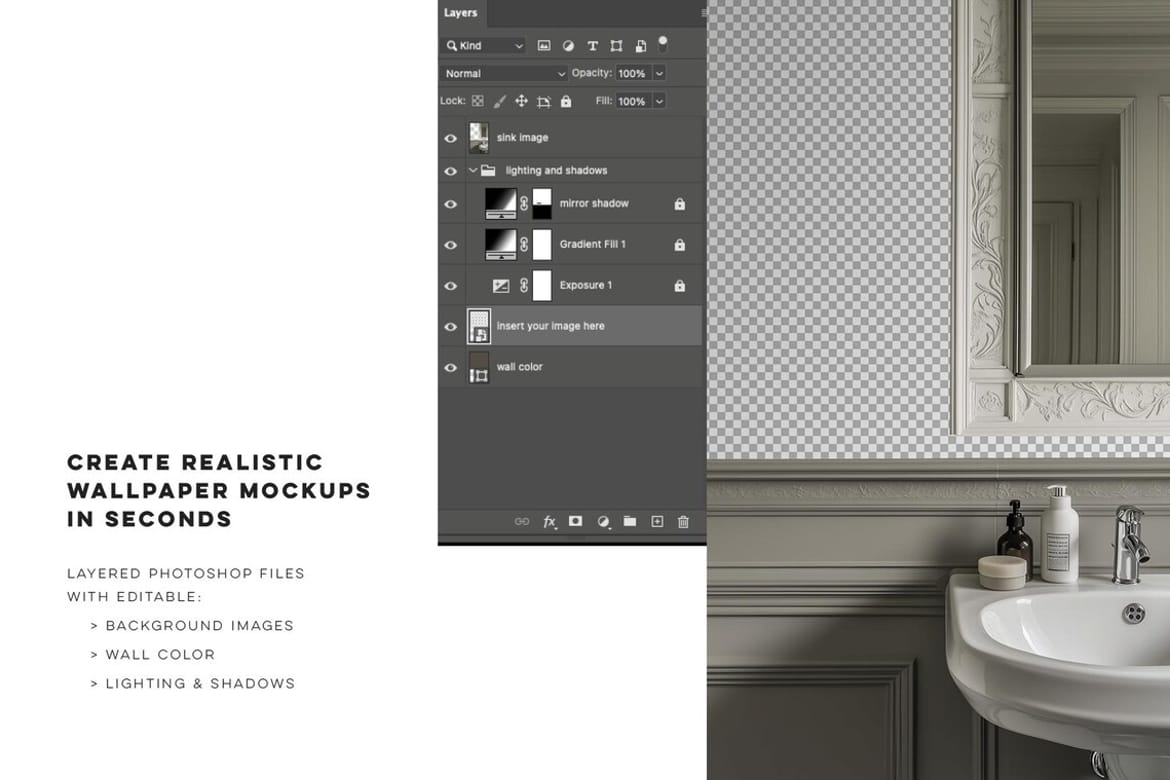Image resolution: width=1170 pixels, height=780 pixels.
Task: Create a new layer plus icon
Action: coord(657,521)
